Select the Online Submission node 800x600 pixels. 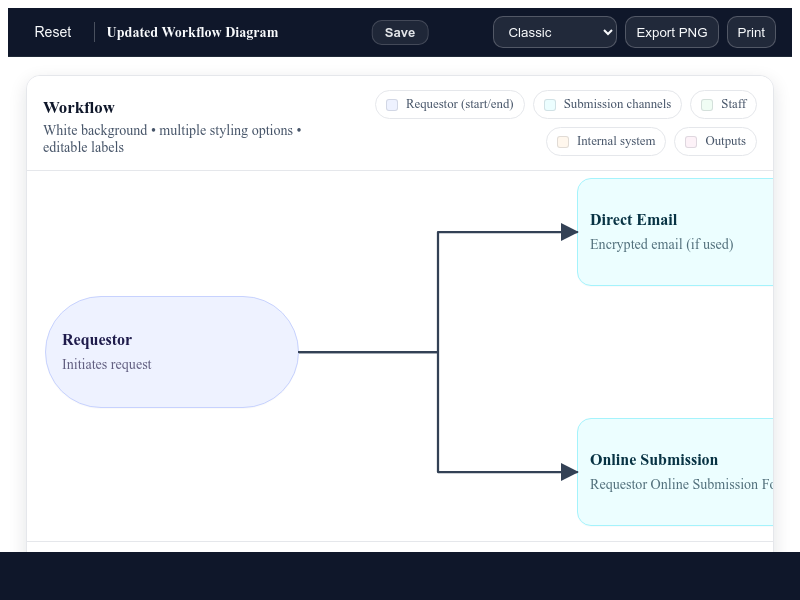pyautogui.click(x=675, y=472)
